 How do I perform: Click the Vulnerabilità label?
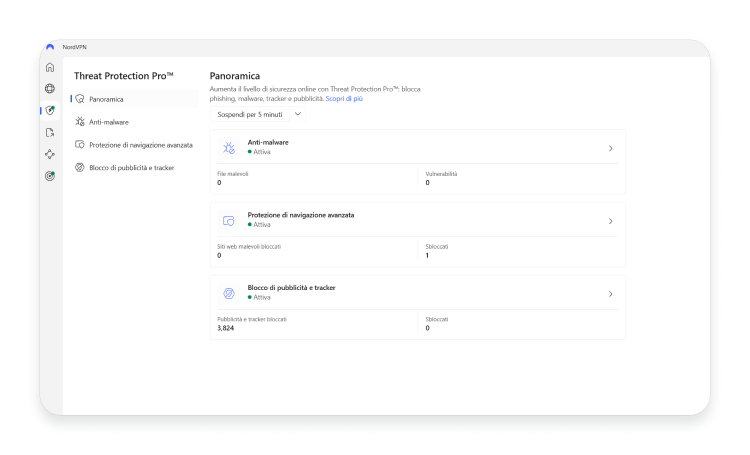pos(441,174)
